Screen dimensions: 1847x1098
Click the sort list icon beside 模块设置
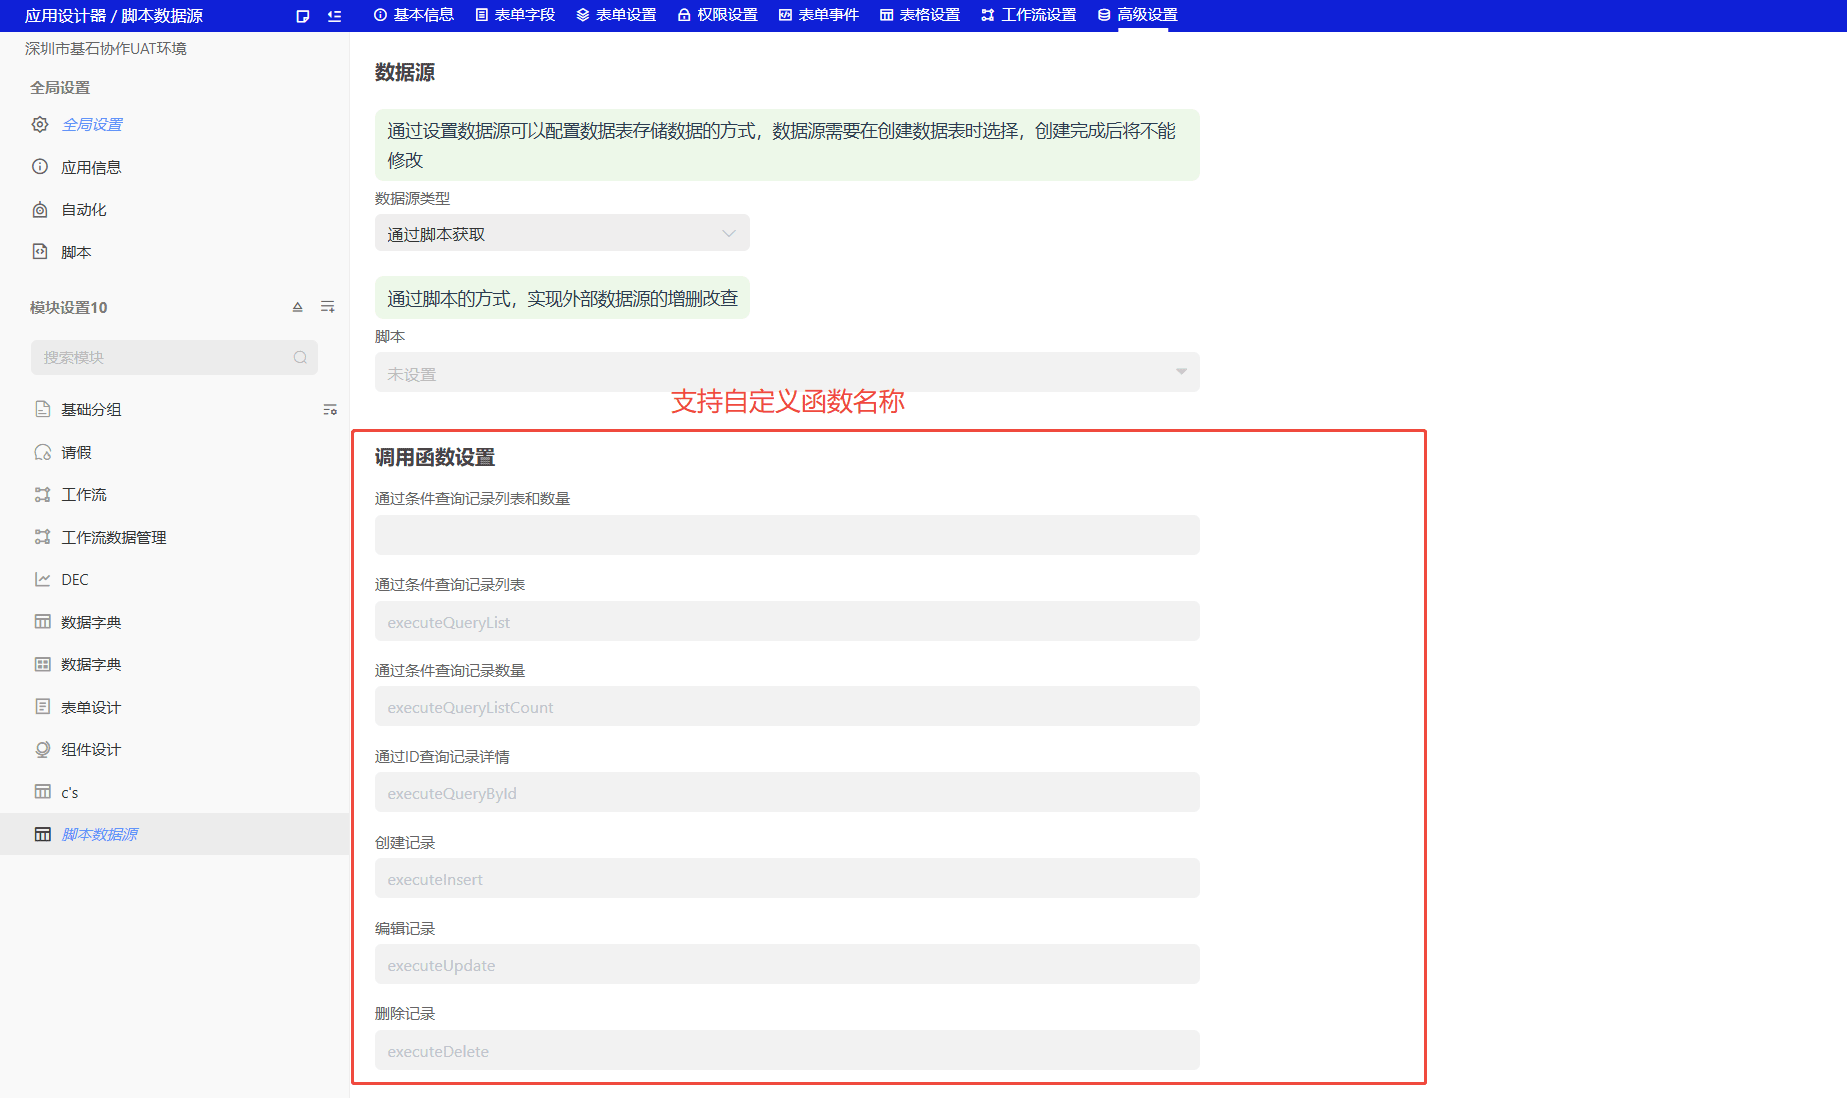327,307
